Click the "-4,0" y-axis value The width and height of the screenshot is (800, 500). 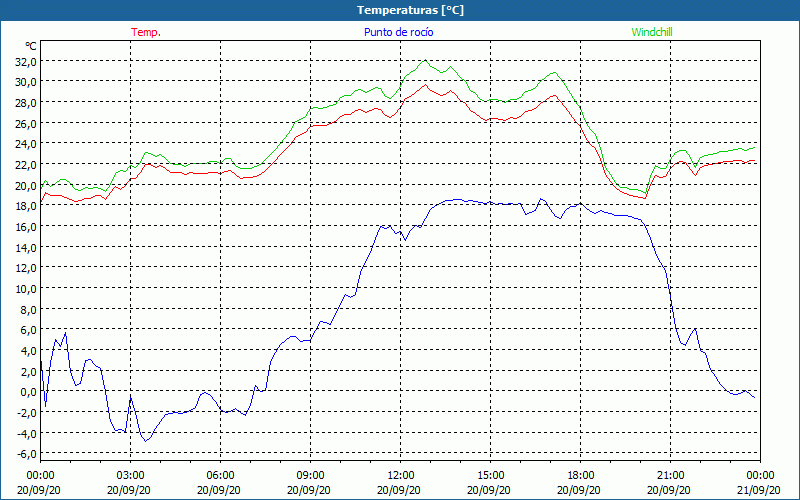point(27,434)
